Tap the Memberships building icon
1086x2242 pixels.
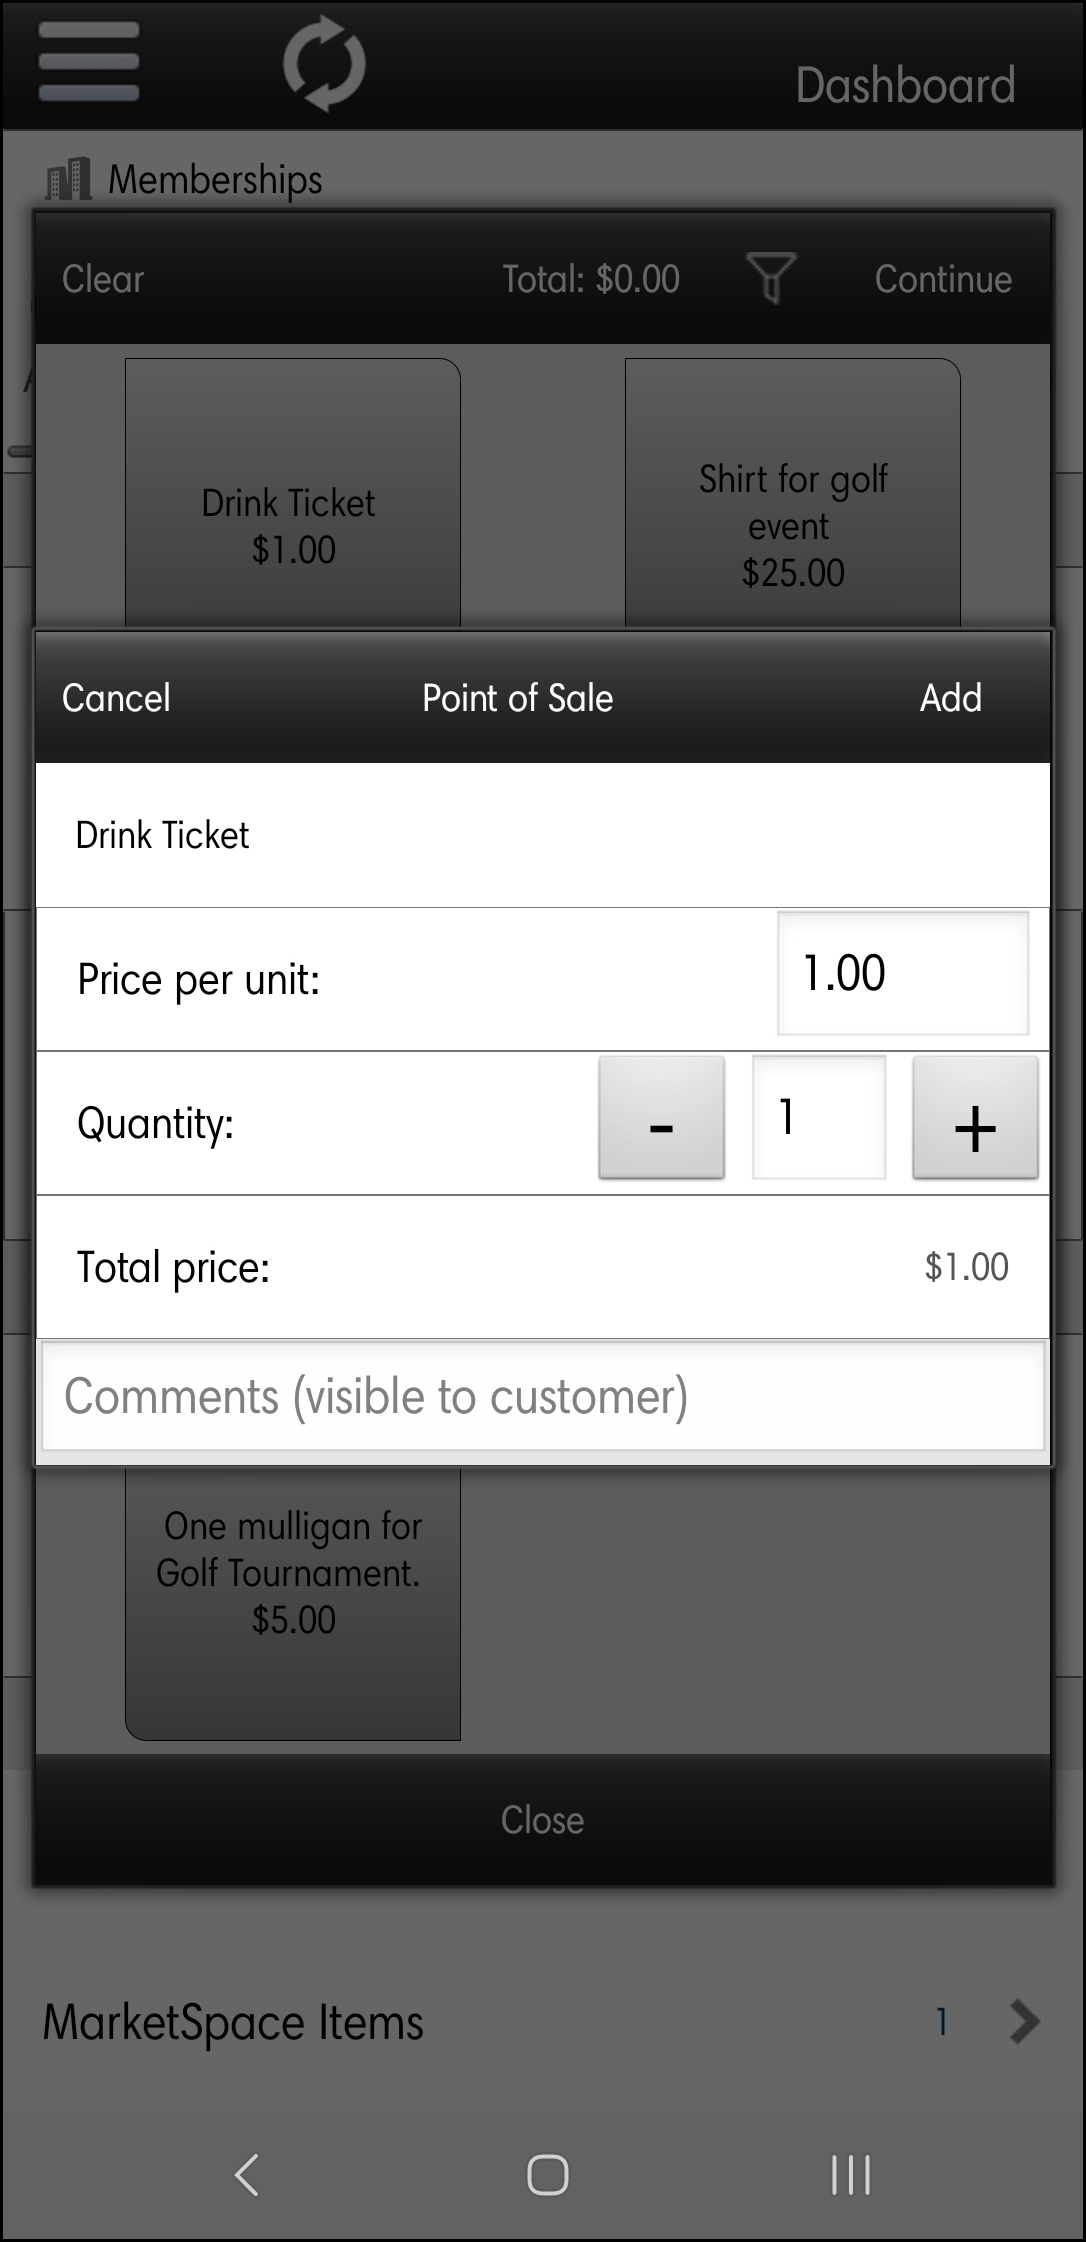click(68, 180)
